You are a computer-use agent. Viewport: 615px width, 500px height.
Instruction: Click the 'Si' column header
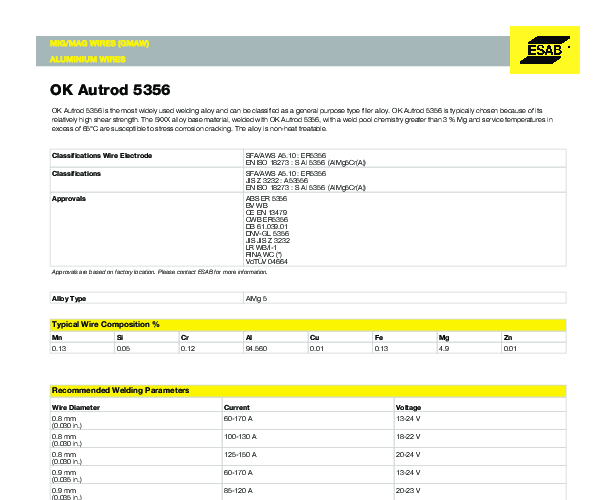click(120, 338)
